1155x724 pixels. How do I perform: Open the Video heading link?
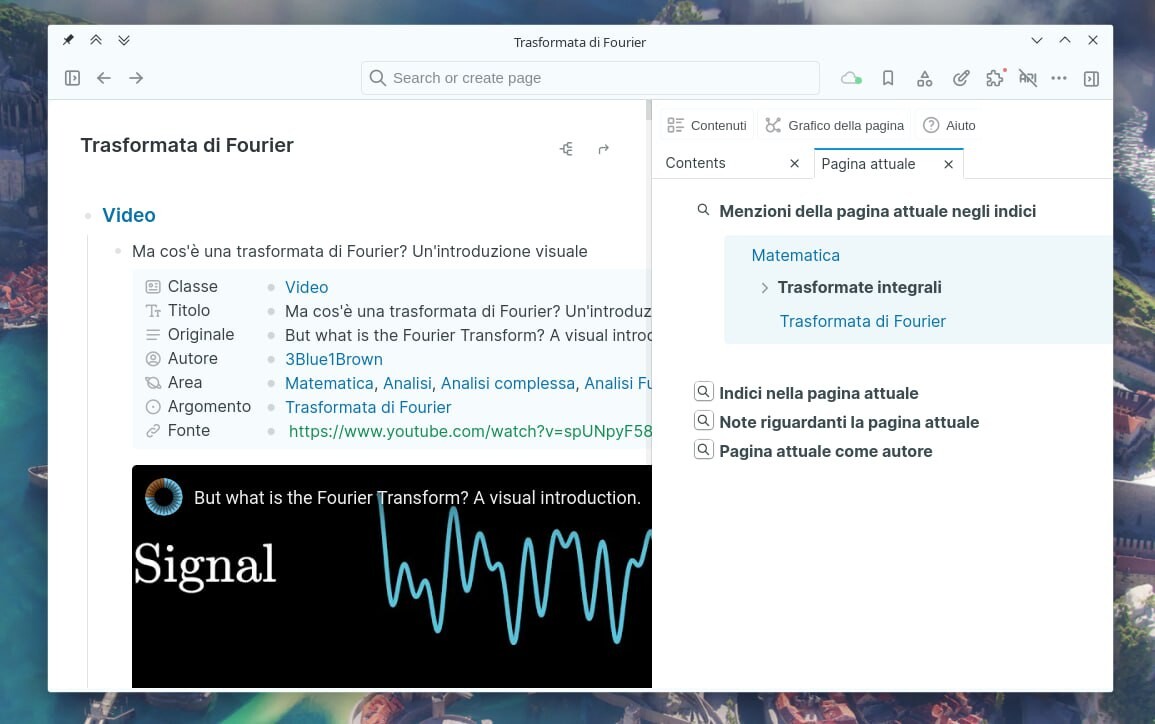[129, 215]
